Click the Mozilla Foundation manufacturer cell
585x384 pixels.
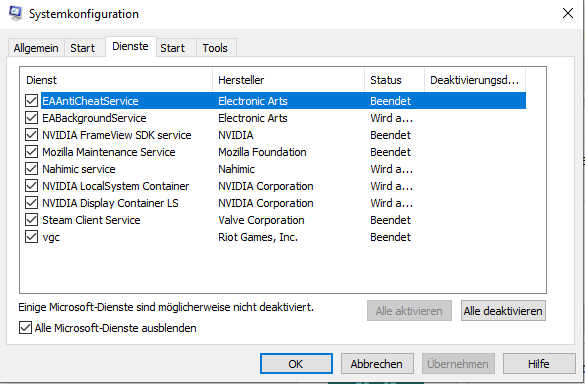[x=262, y=152]
